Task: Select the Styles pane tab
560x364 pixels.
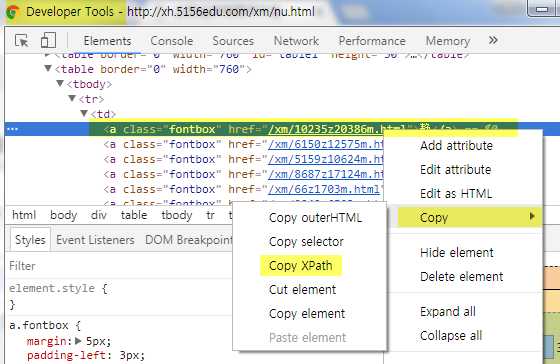Action: click(x=30, y=240)
